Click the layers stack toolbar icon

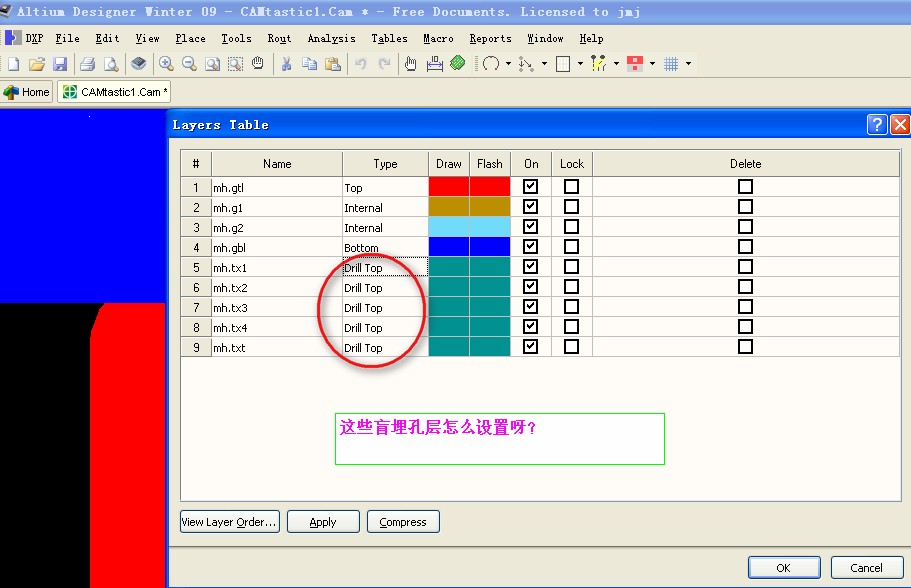click(138, 63)
